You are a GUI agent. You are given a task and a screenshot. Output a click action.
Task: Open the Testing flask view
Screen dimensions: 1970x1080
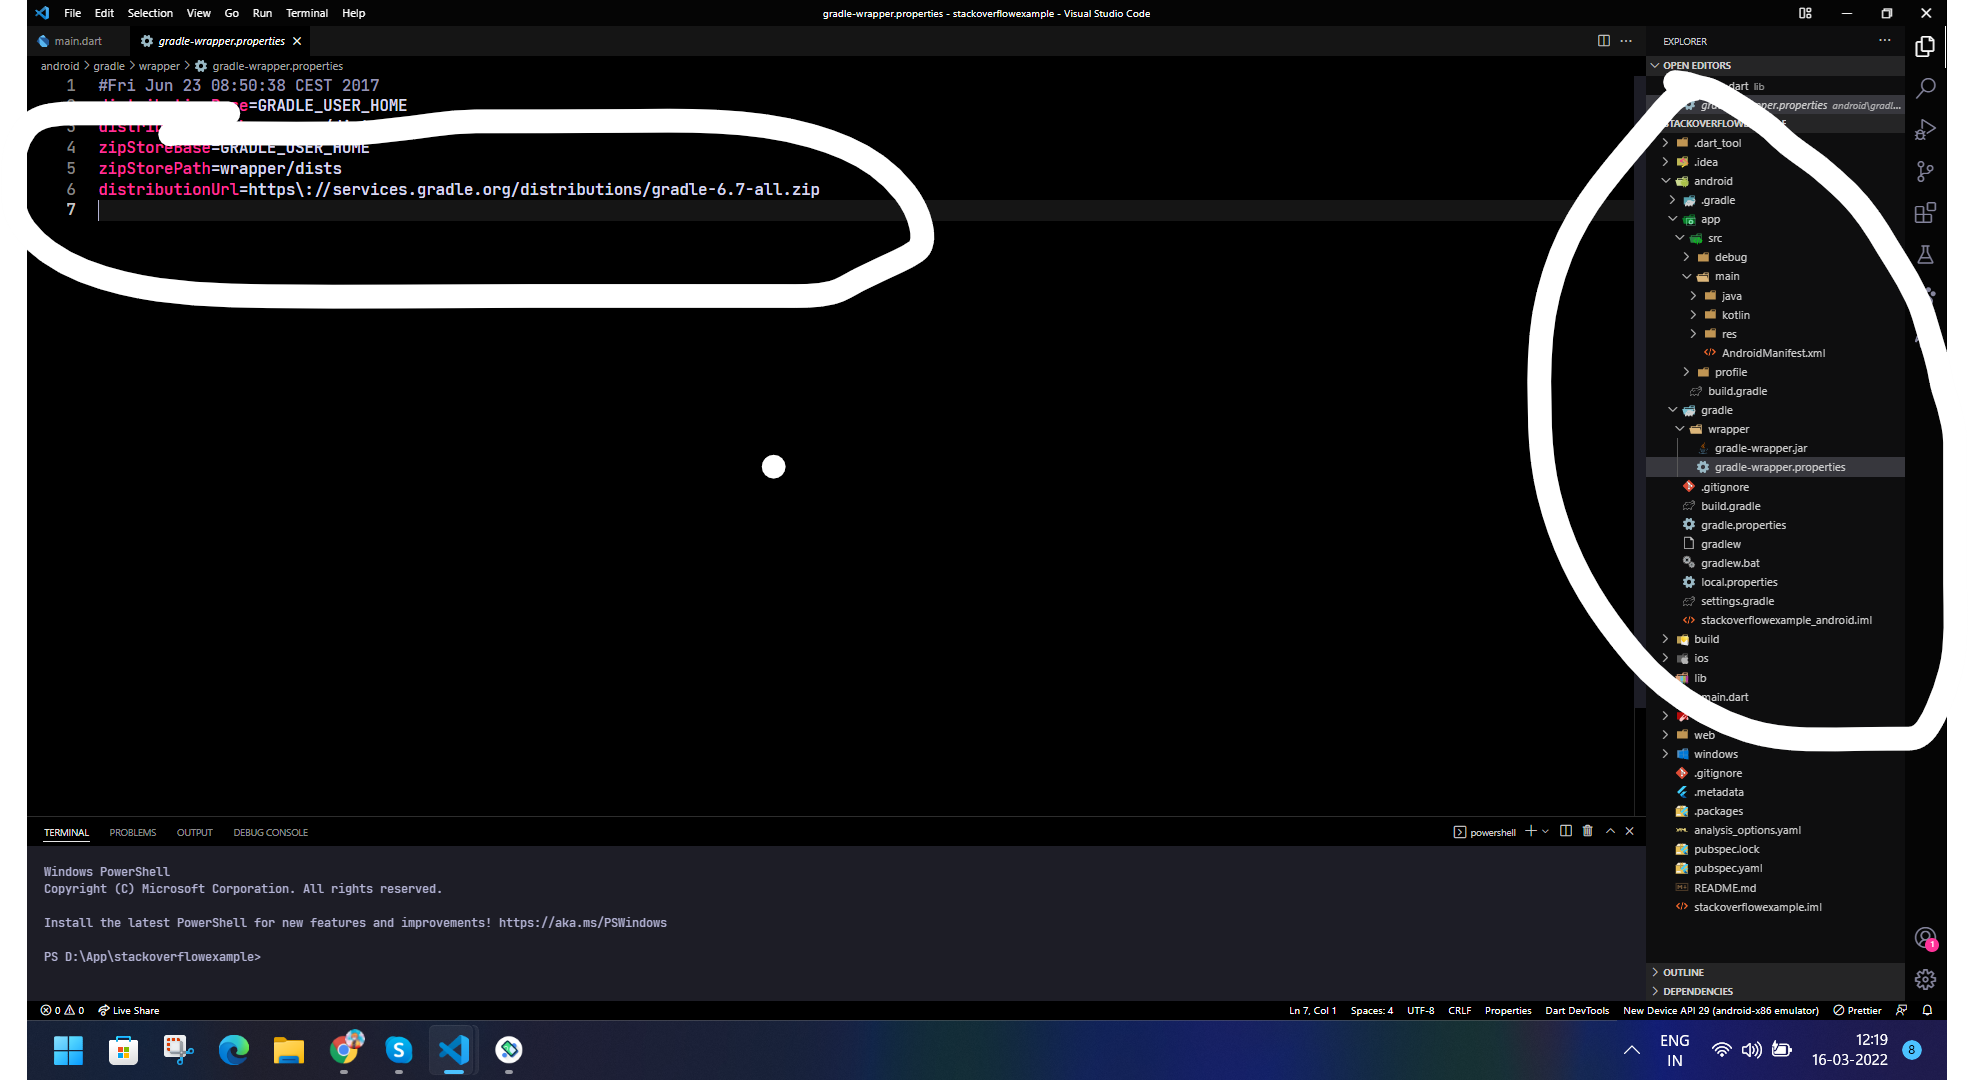tap(1925, 255)
